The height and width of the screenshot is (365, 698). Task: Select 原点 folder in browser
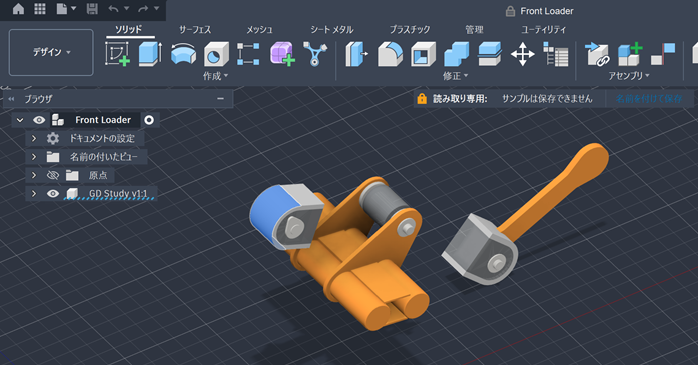click(x=98, y=175)
